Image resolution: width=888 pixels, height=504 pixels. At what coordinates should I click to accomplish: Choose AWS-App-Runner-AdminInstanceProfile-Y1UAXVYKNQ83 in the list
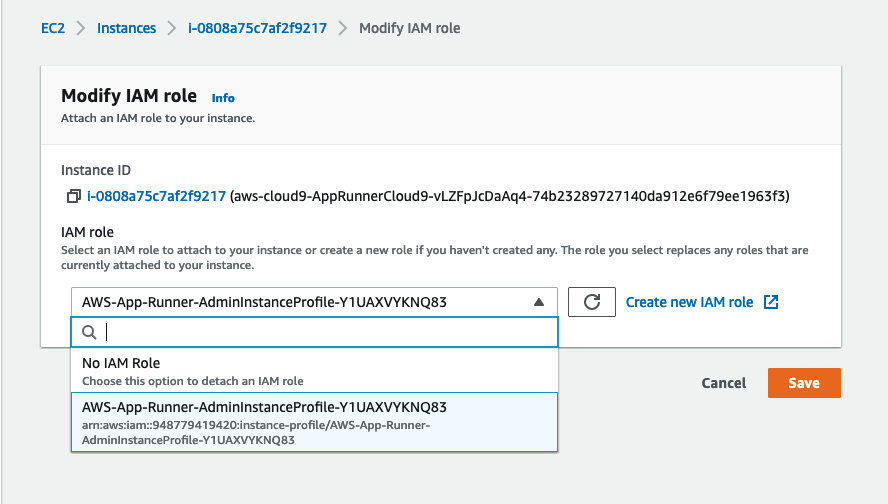pos(314,422)
